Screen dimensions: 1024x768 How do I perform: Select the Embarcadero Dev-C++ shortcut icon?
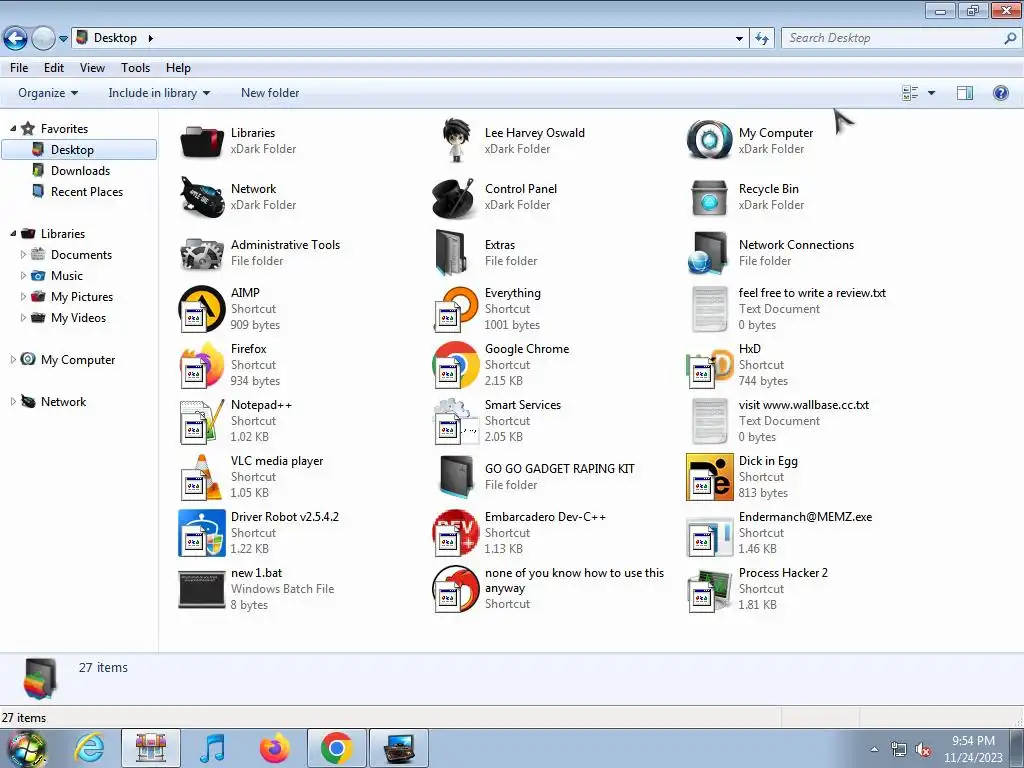(x=456, y=533)
